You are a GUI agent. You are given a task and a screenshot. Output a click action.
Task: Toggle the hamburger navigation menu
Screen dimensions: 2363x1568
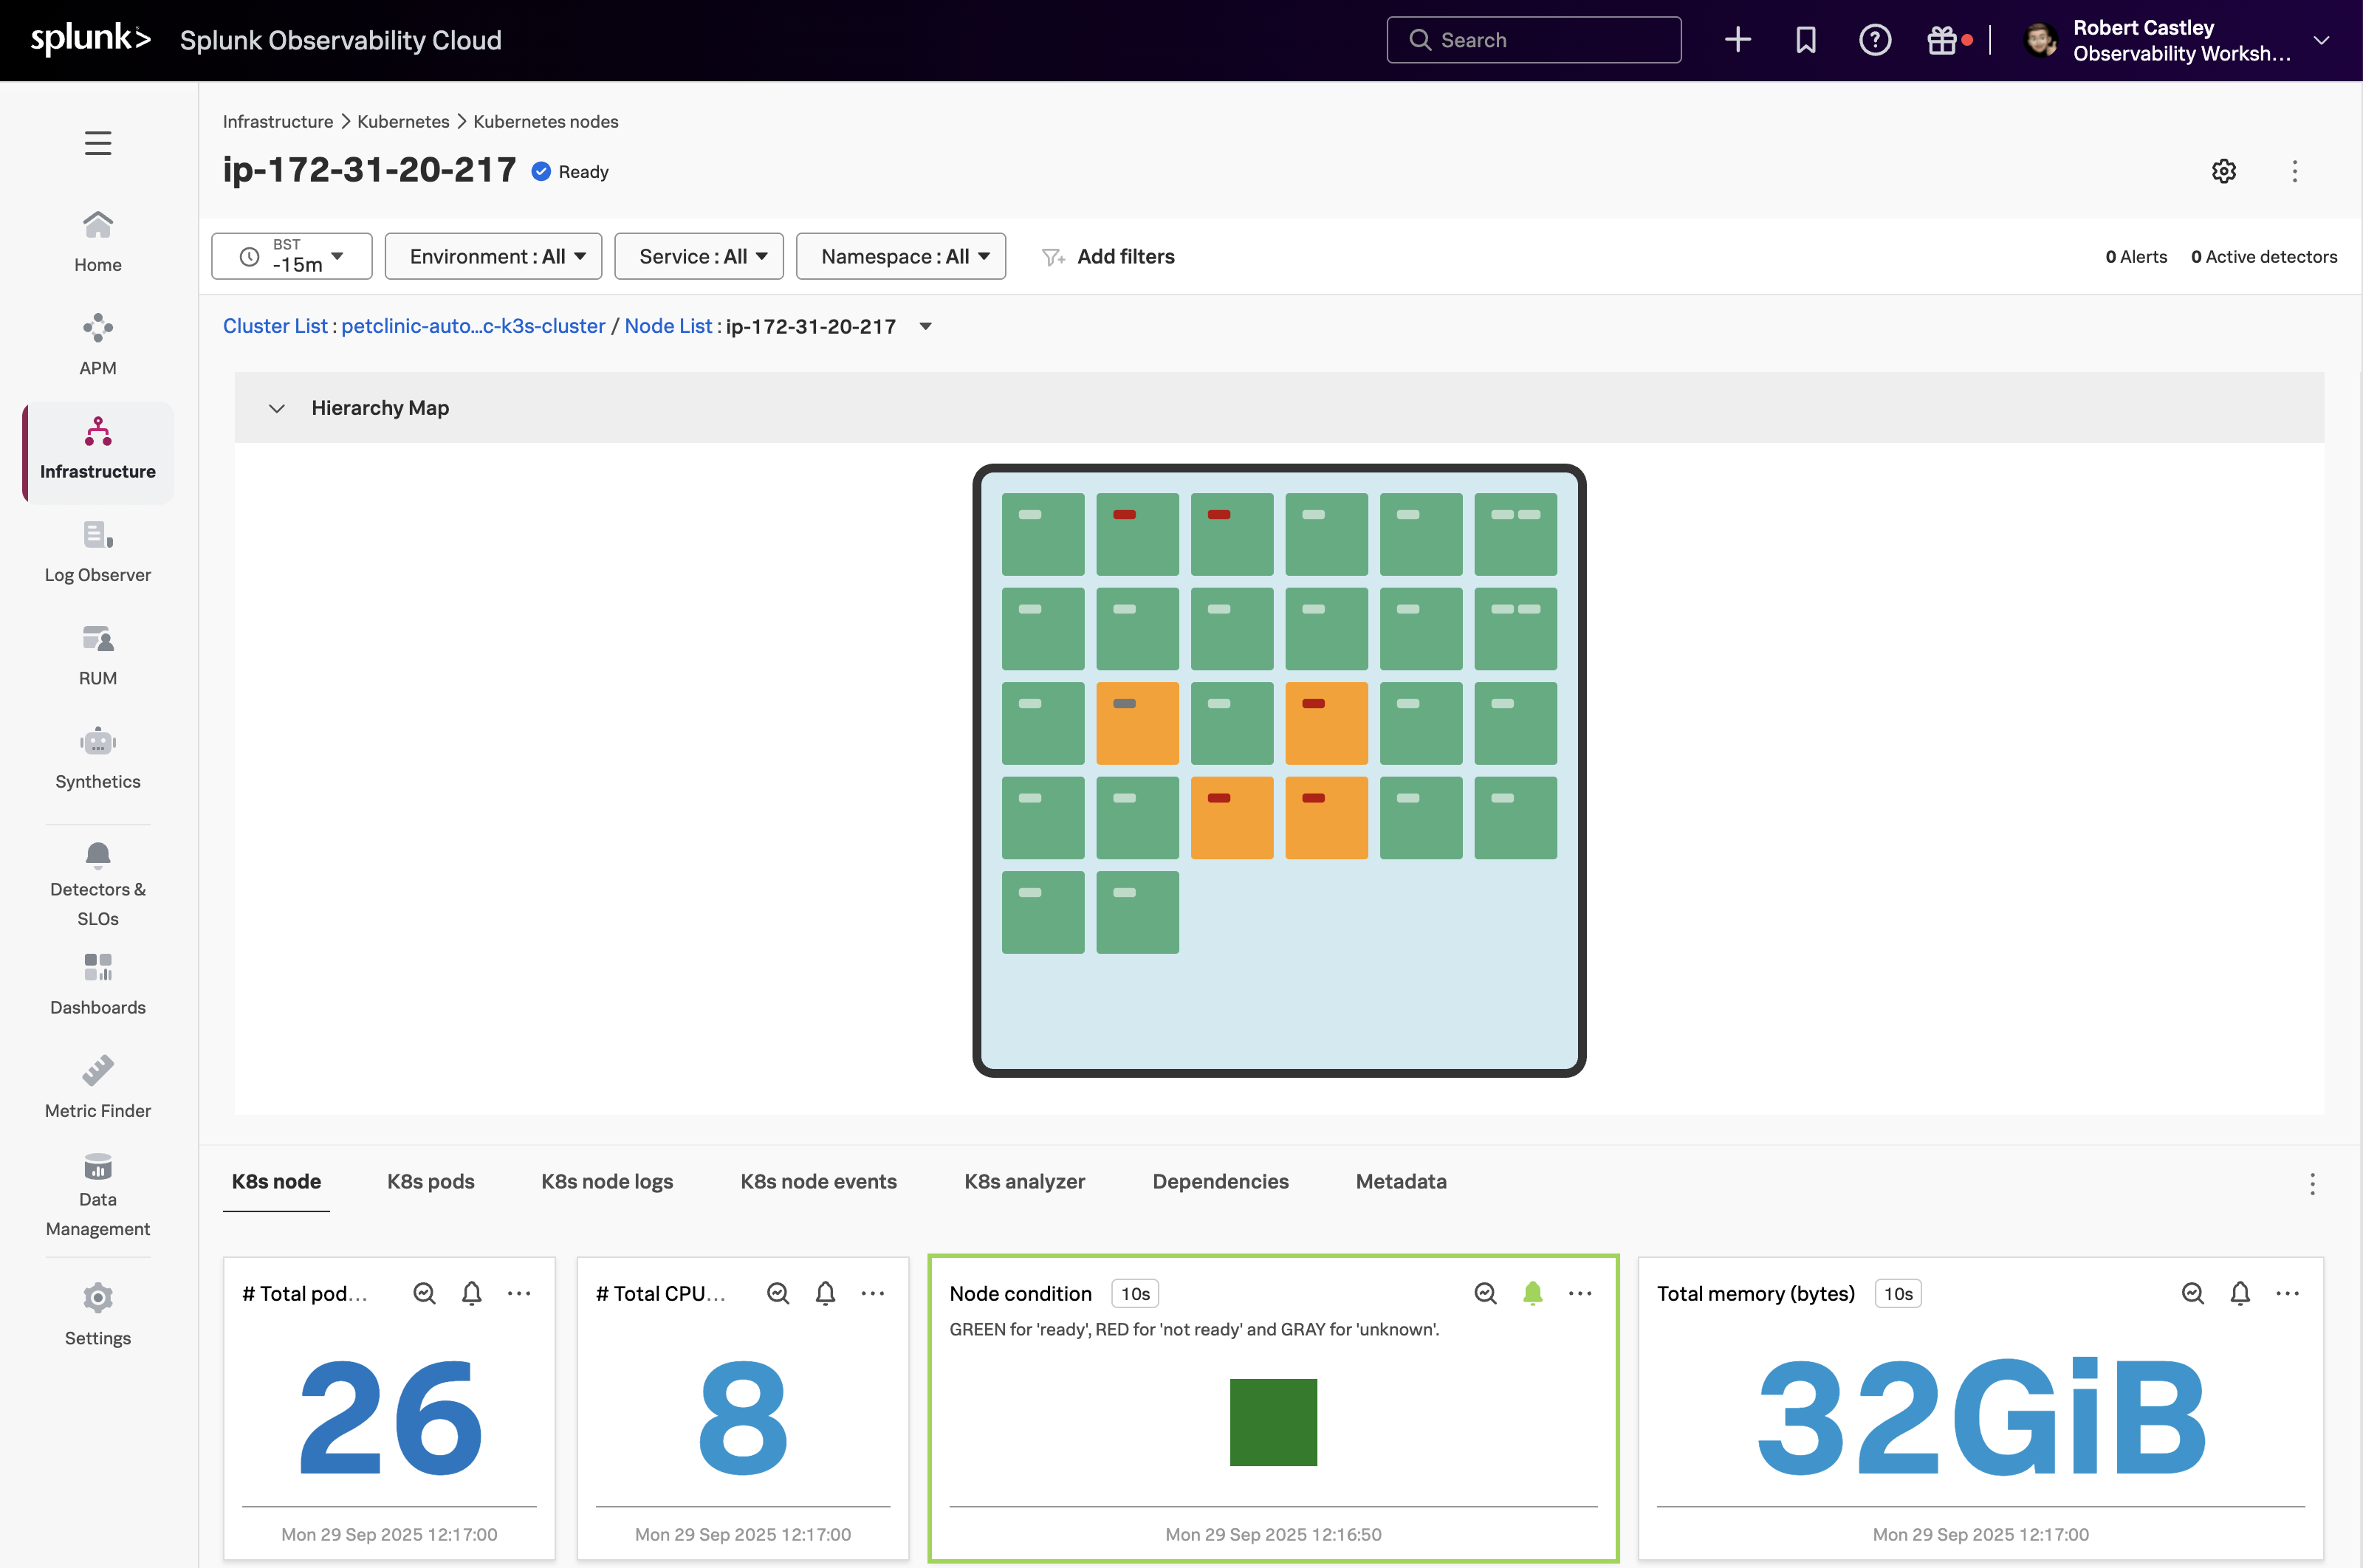click(97, 143)
